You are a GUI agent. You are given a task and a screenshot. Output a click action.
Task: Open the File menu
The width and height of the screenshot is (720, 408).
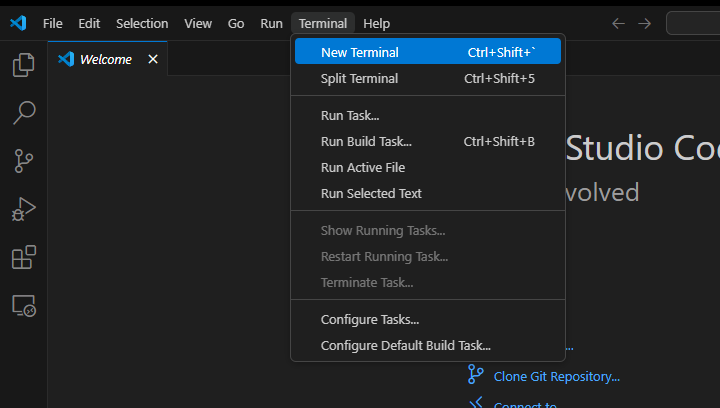(52, 23)
